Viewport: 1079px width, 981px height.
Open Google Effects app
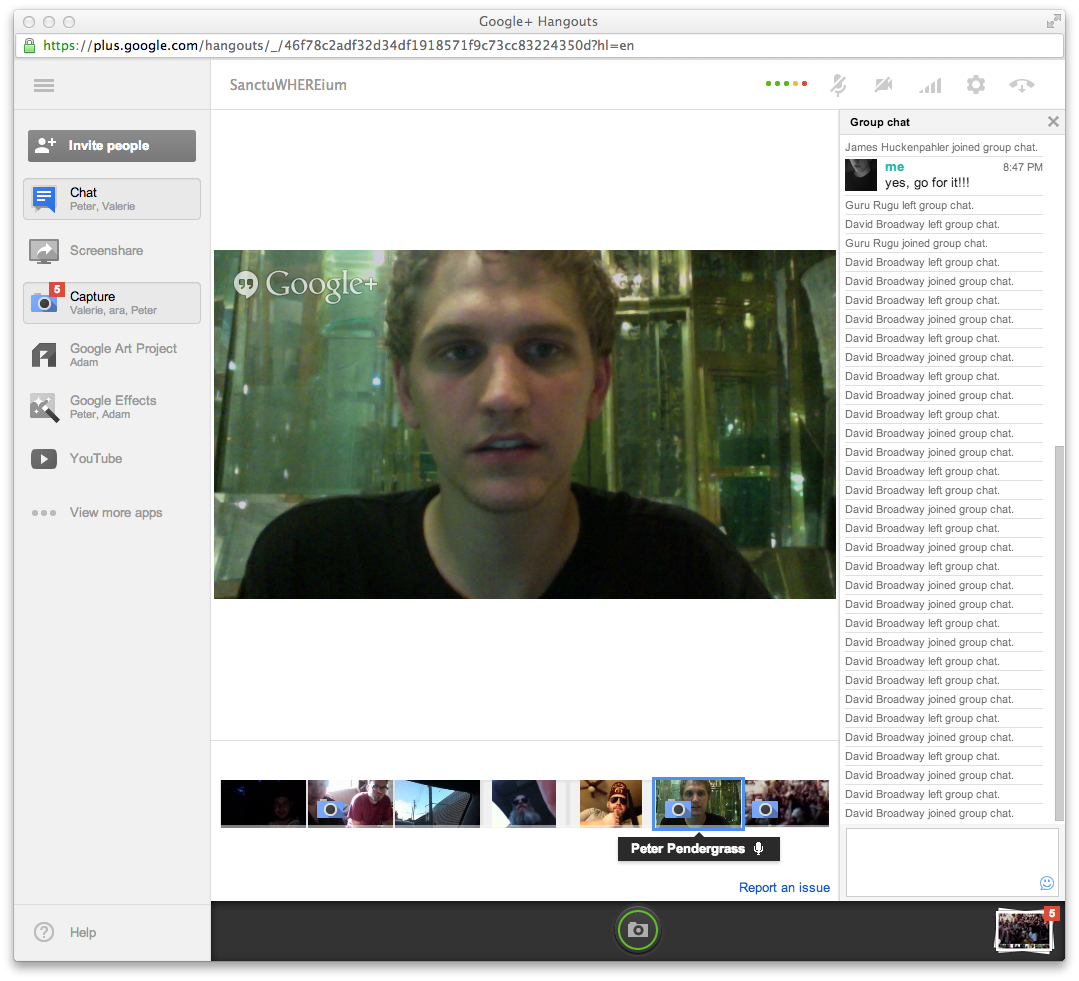(x=112, y=407)
